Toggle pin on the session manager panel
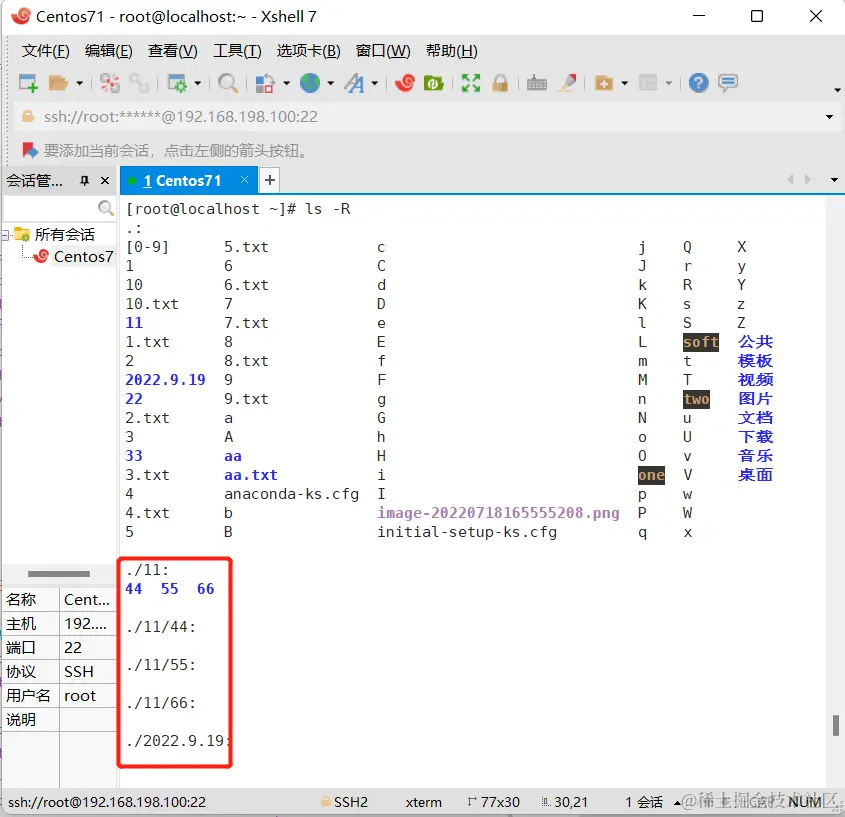 pos(85,181)
